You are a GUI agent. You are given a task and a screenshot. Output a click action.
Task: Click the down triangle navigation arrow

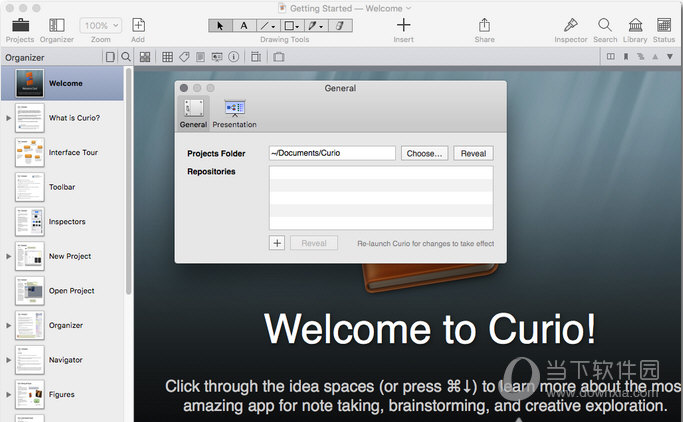pos(670,57)
